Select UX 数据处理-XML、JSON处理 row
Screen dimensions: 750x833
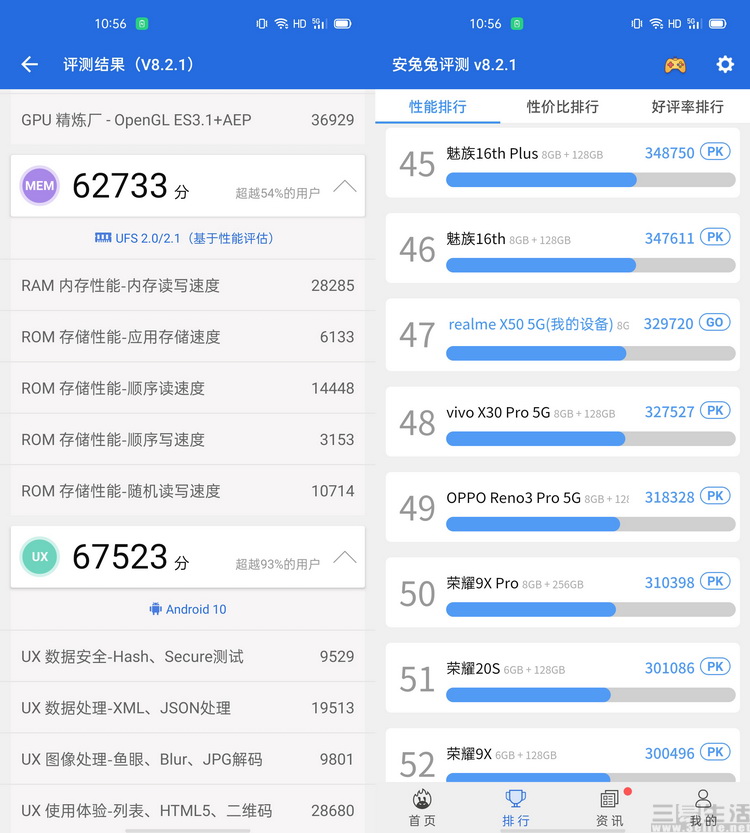click(188, 708)
